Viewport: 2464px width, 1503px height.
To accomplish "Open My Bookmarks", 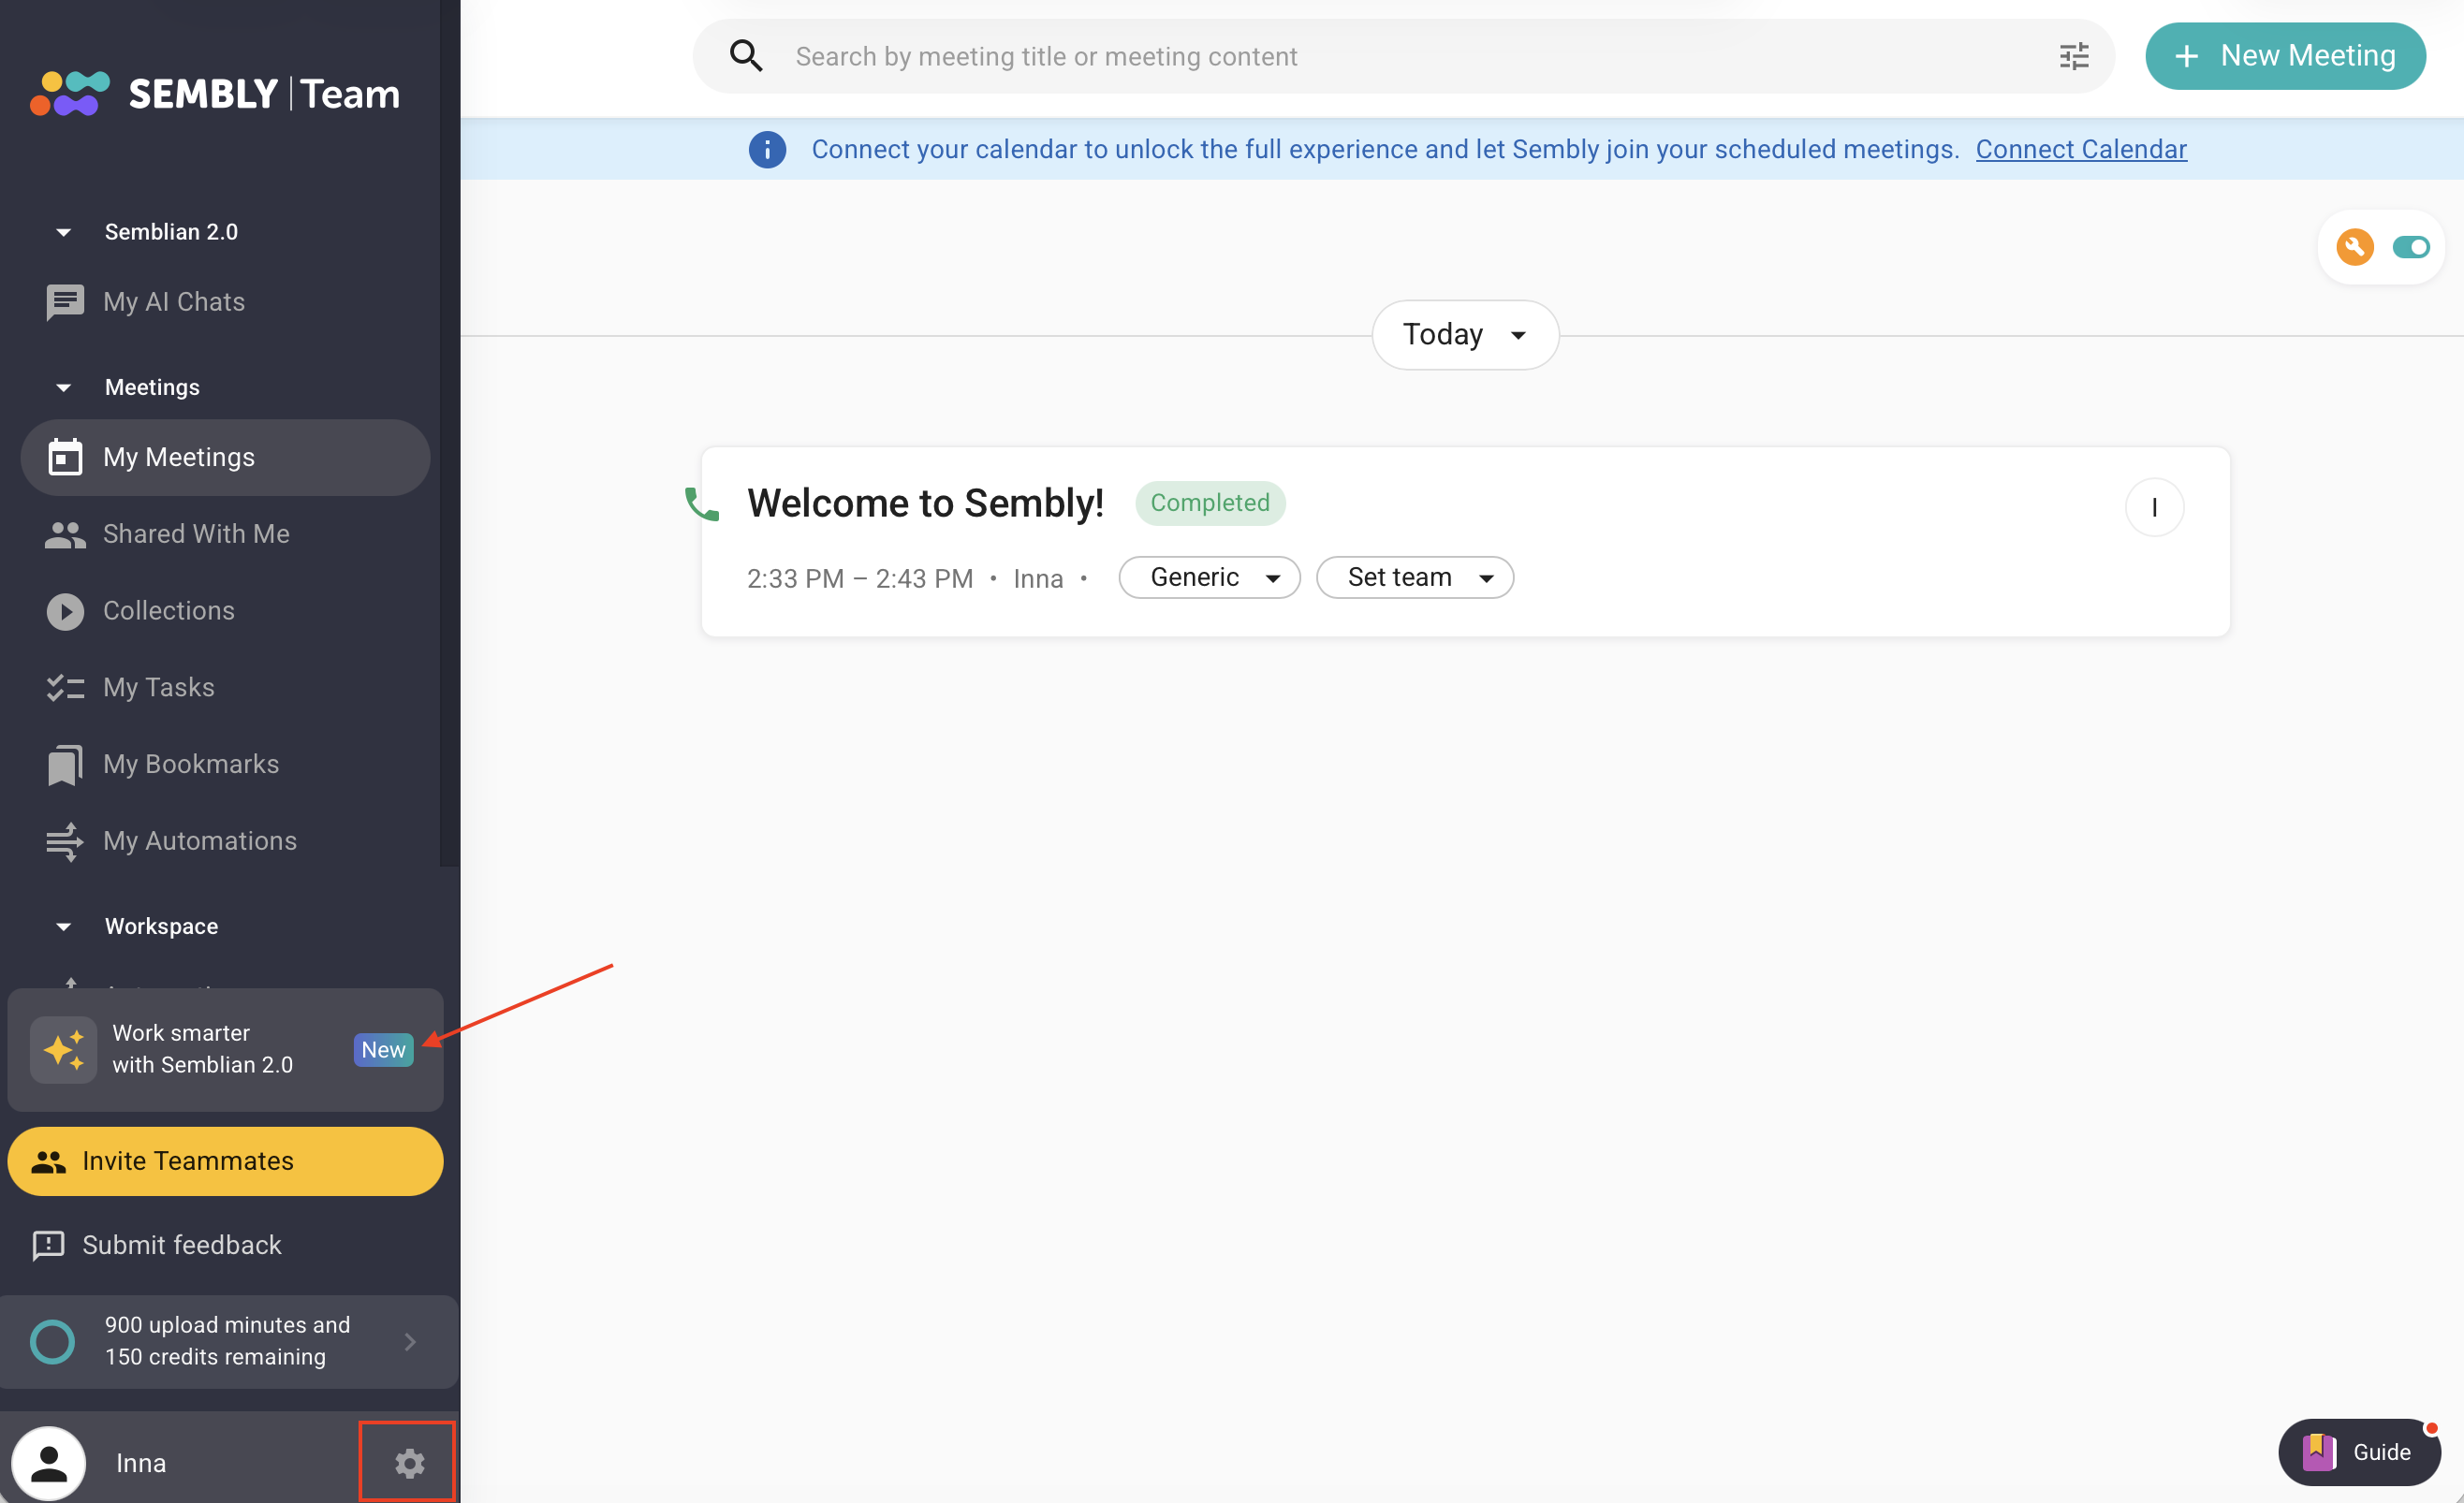I will click(191, 764).
